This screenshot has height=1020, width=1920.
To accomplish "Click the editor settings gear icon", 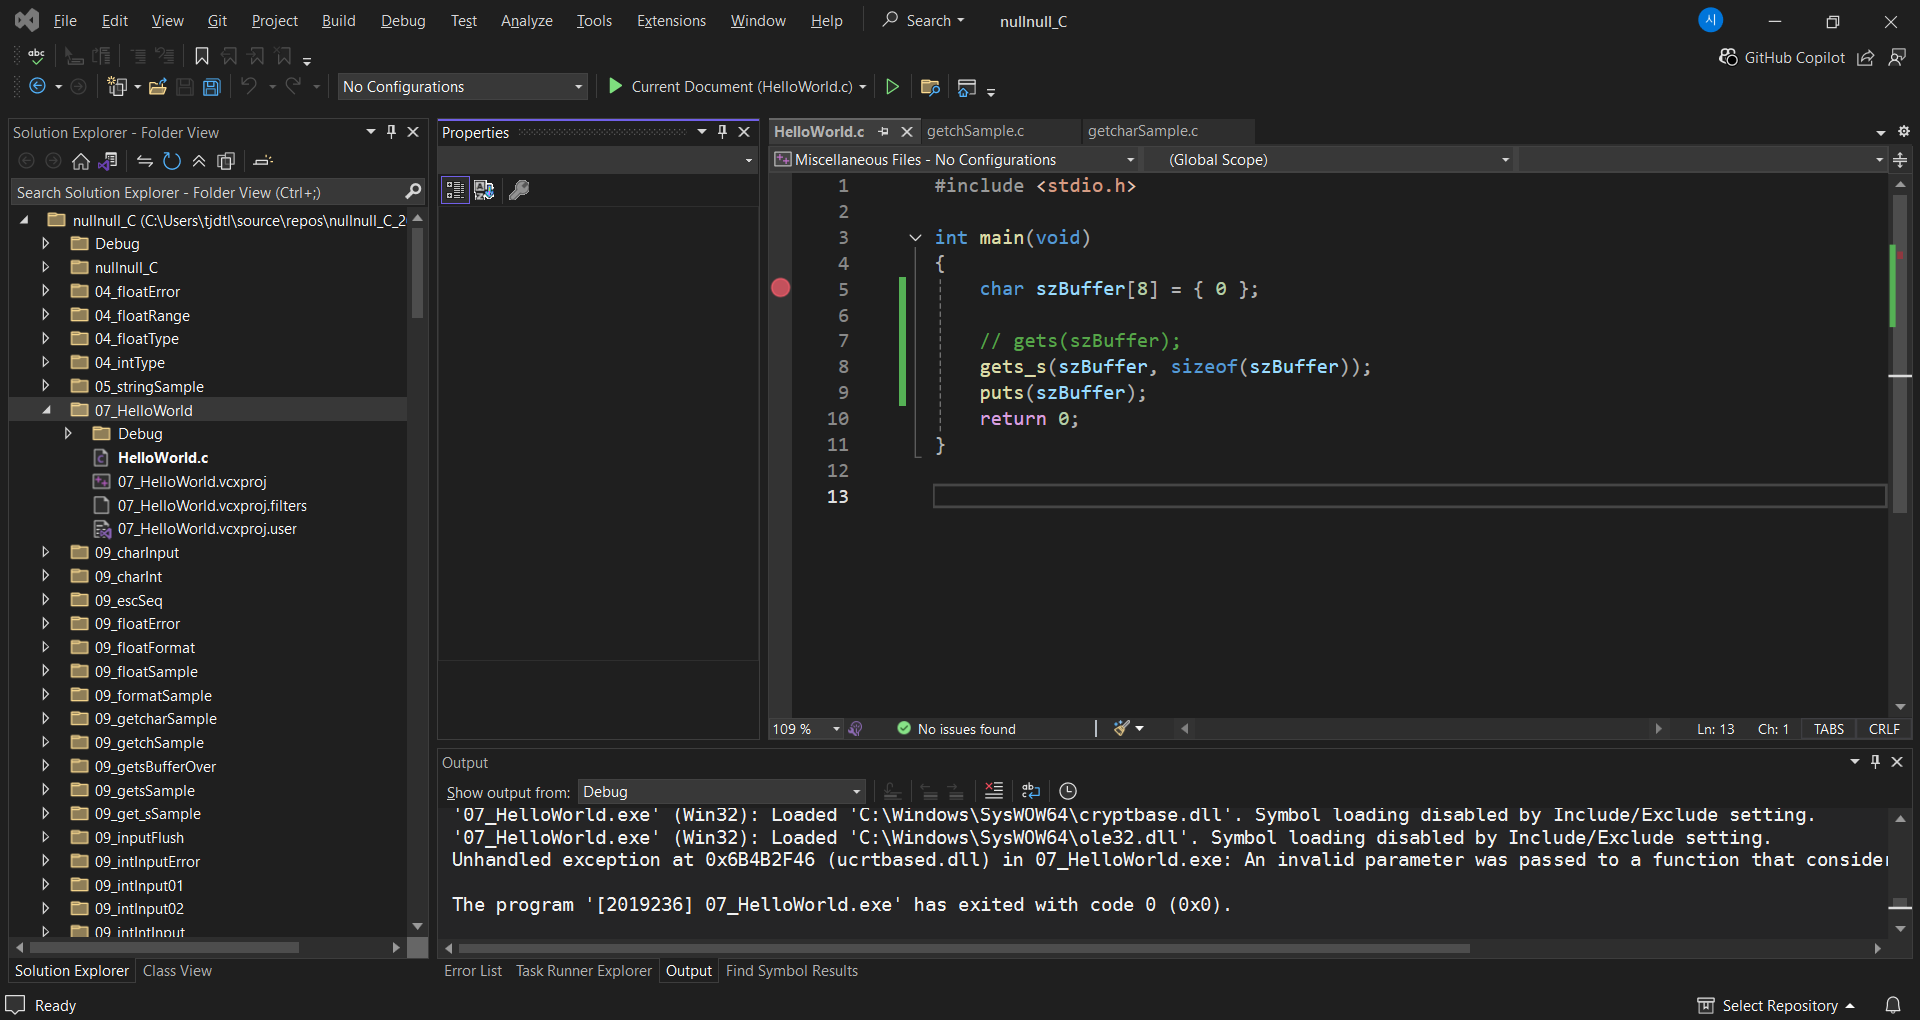I will click(x=1904, y=132).
